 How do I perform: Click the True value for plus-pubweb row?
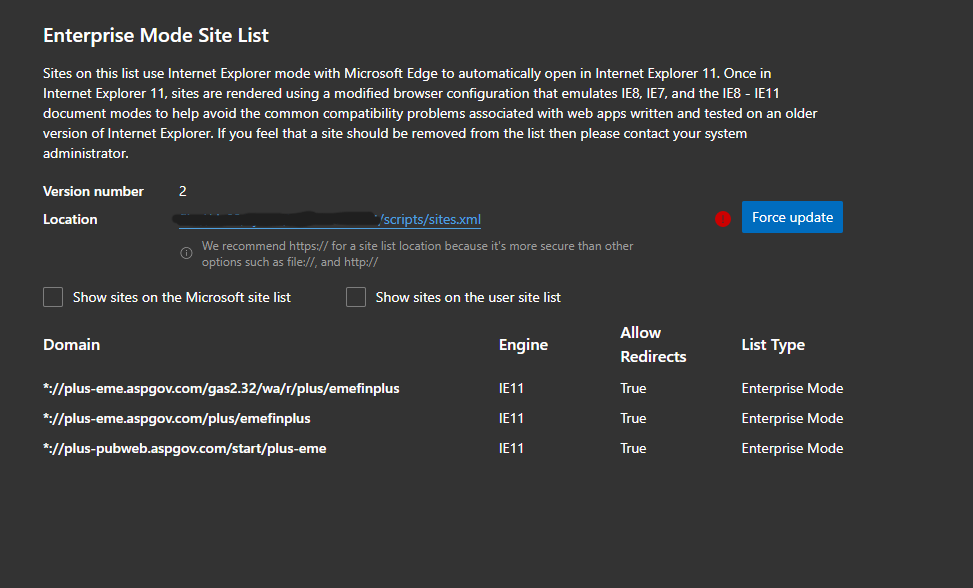(633, 448)
